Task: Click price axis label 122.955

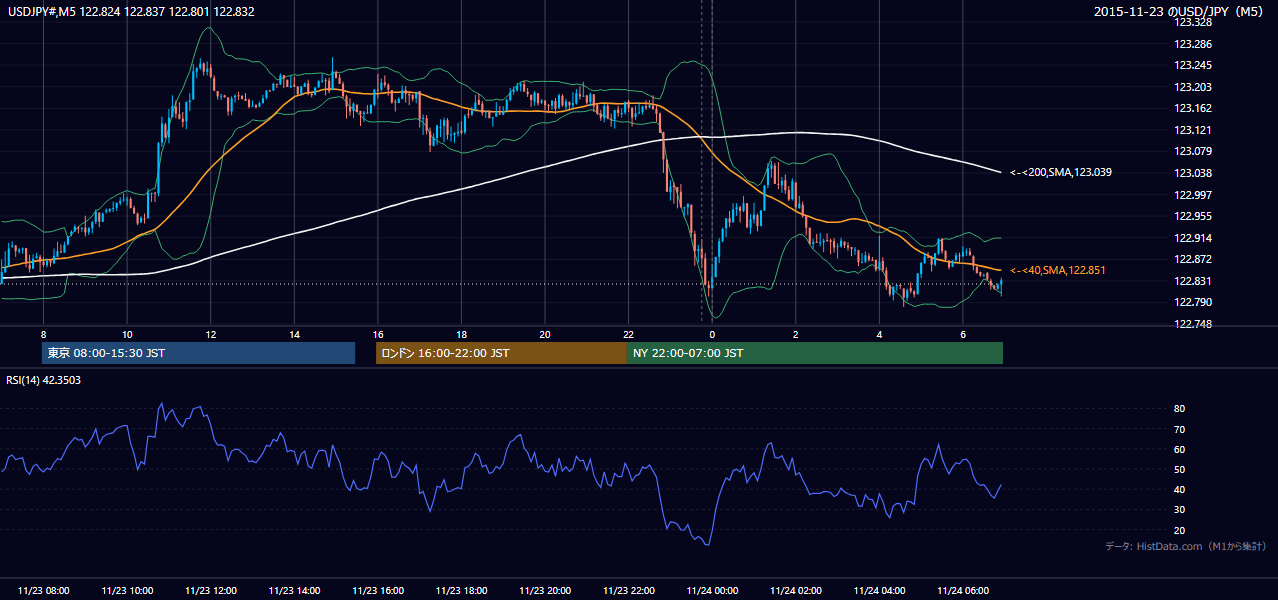Action: (1194, 215)
